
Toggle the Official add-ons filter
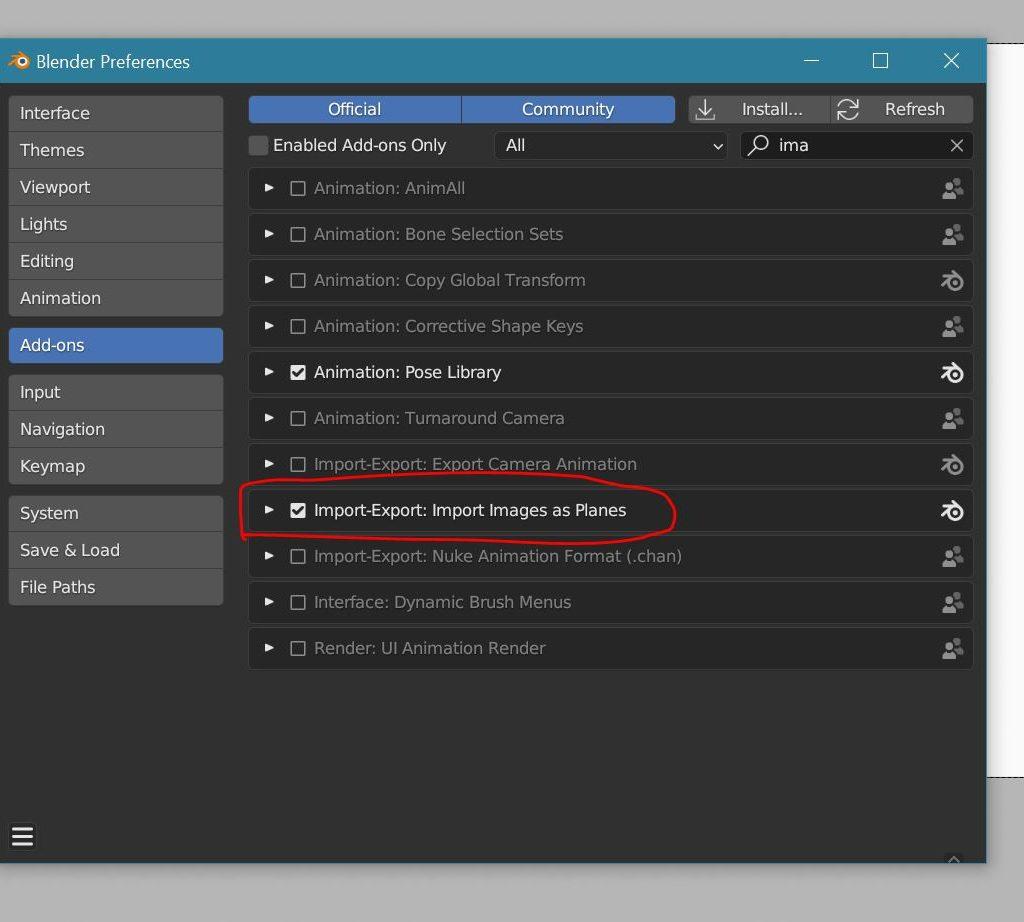pyautogui.click(x=355, y=110)
